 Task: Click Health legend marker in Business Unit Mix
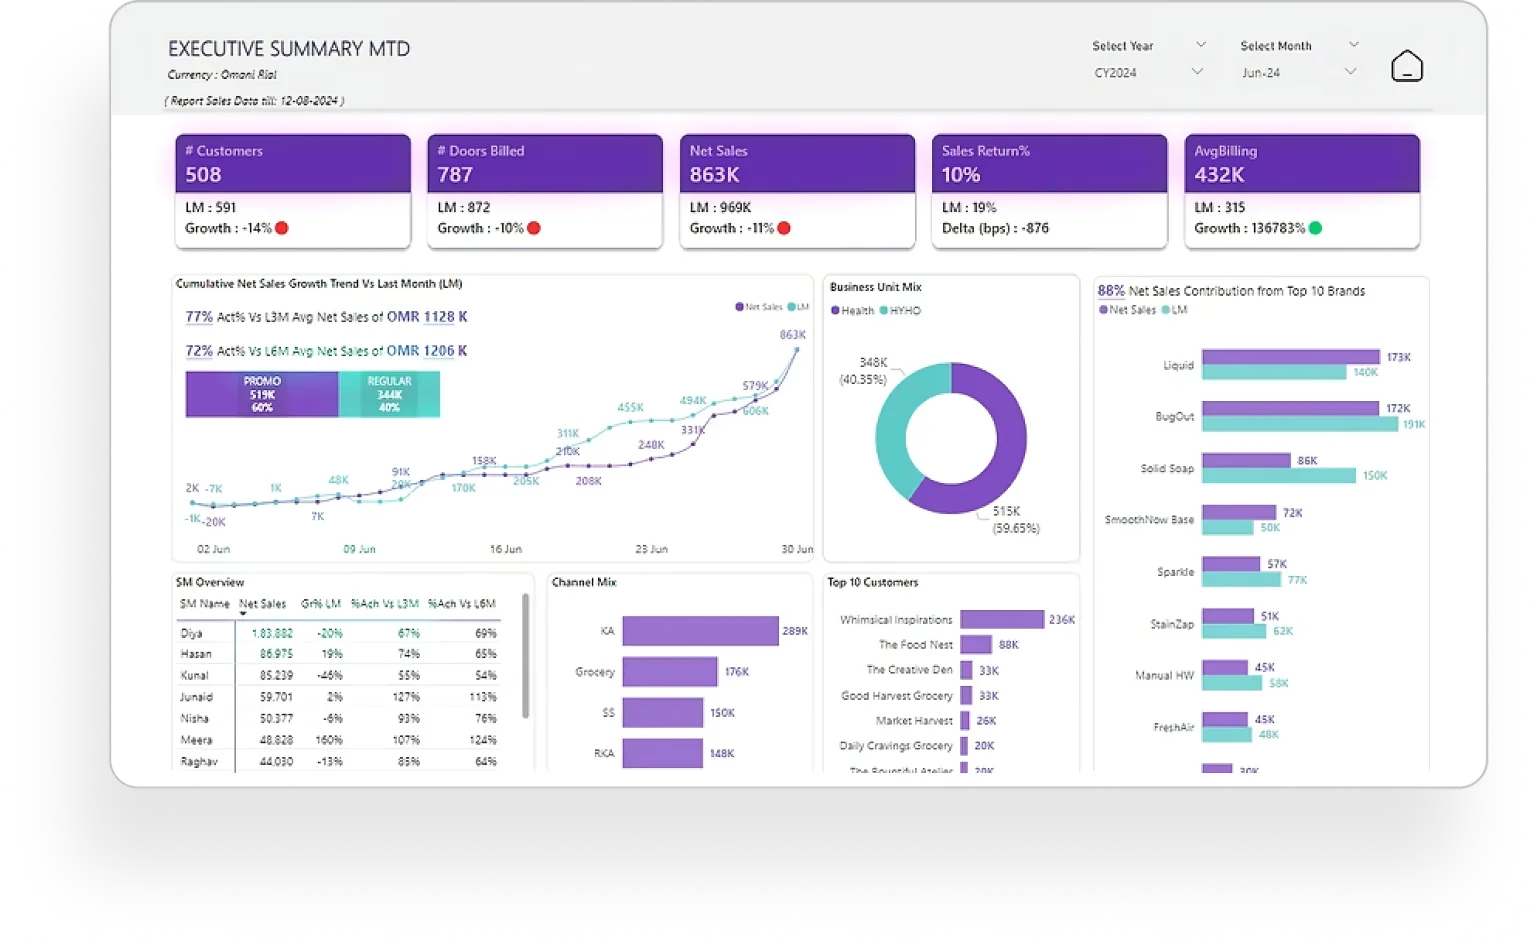point(836,311)
